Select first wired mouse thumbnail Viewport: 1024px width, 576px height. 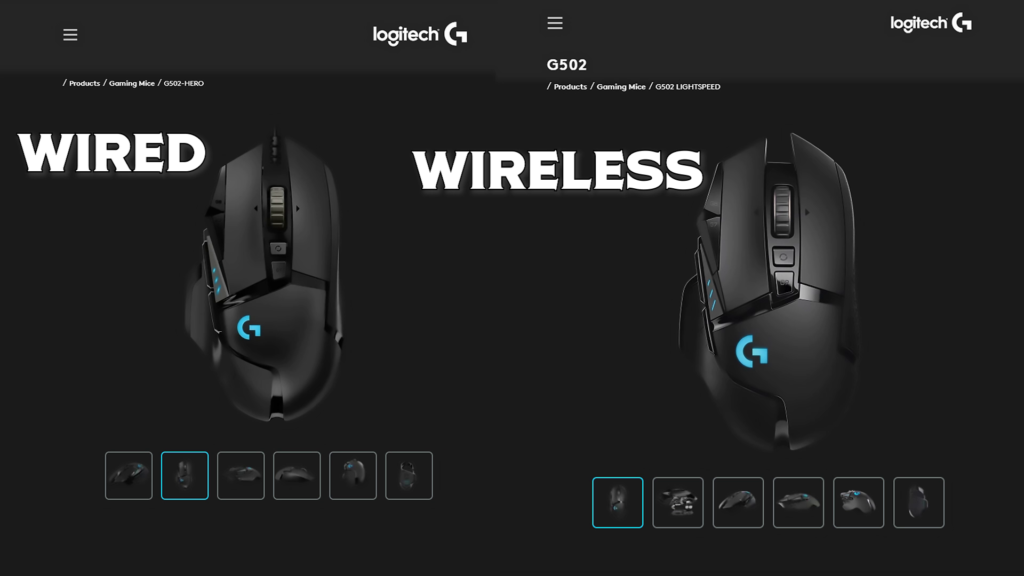point(129,475)
